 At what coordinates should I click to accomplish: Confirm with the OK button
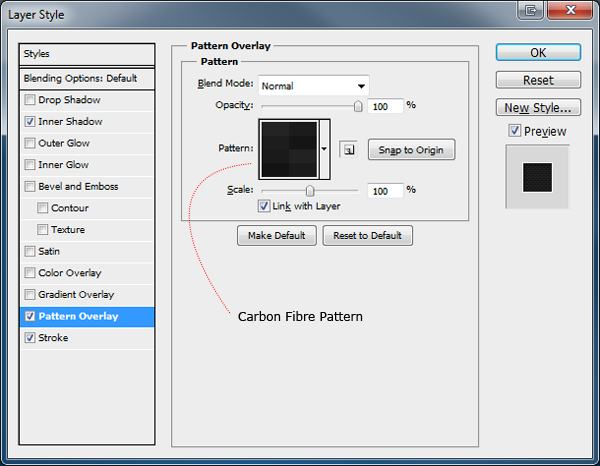click(x=538, y=52)
